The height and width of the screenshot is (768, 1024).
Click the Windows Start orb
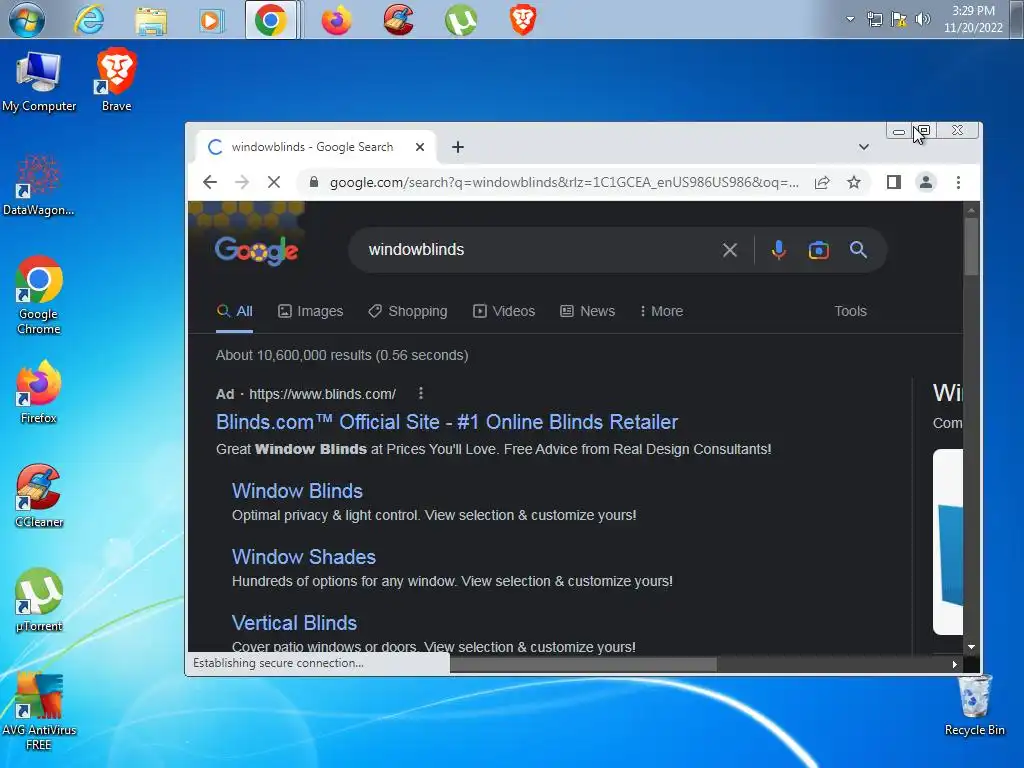[x=27, y=20]
